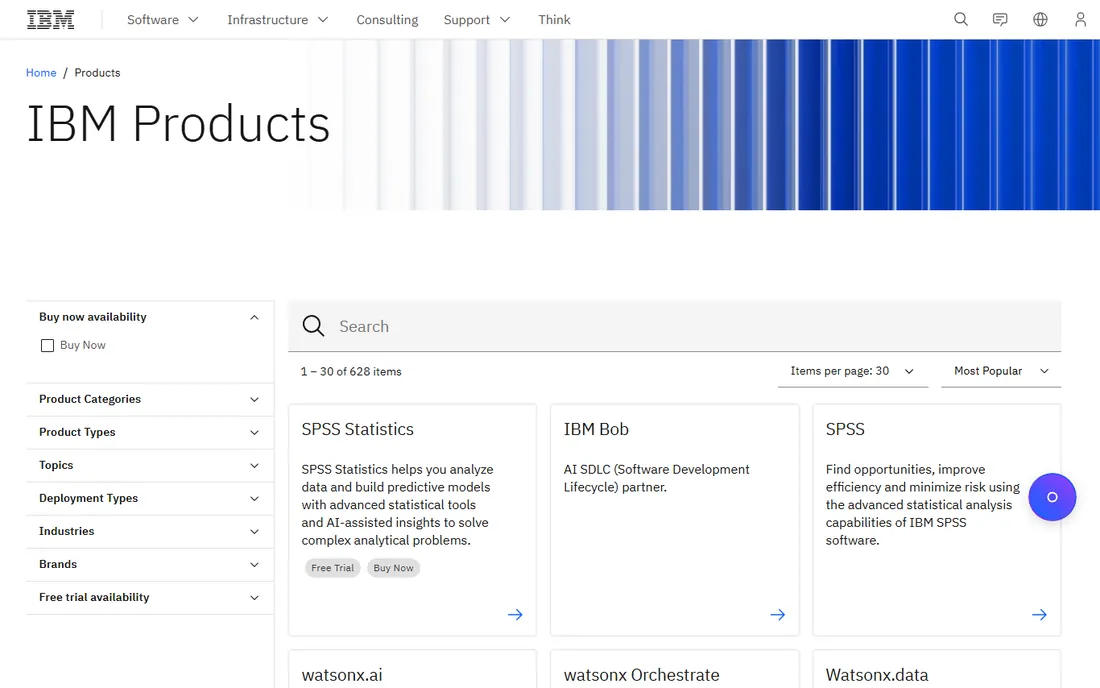Open the IBM Bob product title
This screenshot has width=1100, height=688.
[596, 429]
